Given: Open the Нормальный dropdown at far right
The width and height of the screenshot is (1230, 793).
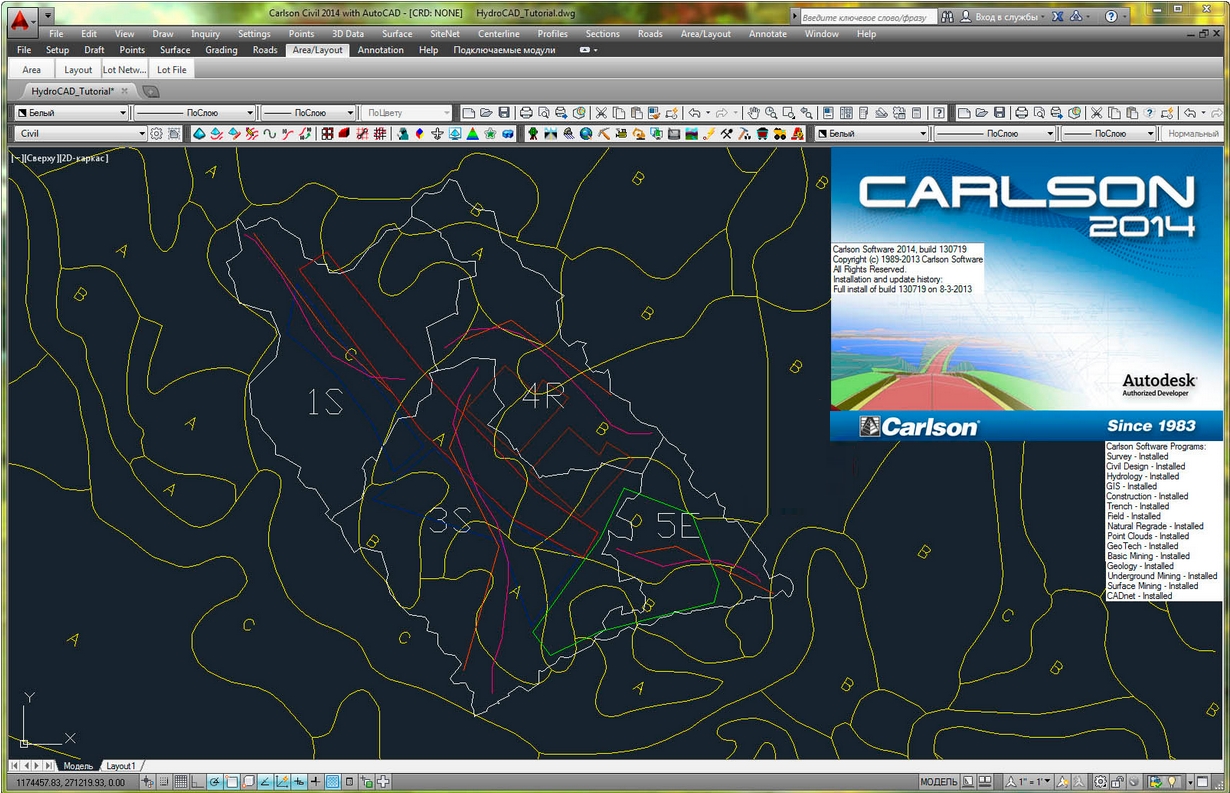Looking at the screenshot, I should click(1193, 133).
